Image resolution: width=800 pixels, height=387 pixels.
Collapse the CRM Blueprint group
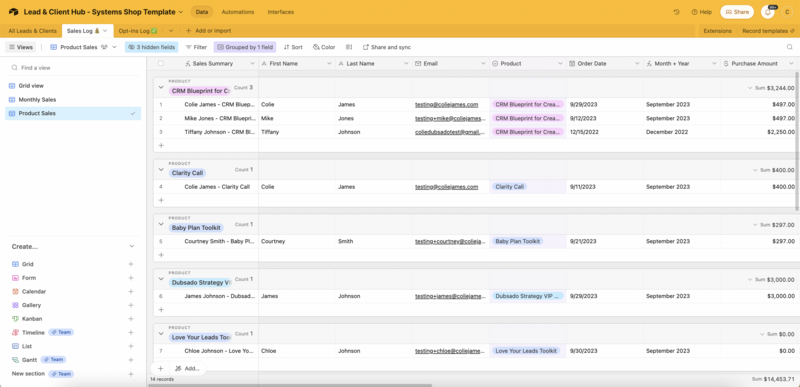pos(161,87)
